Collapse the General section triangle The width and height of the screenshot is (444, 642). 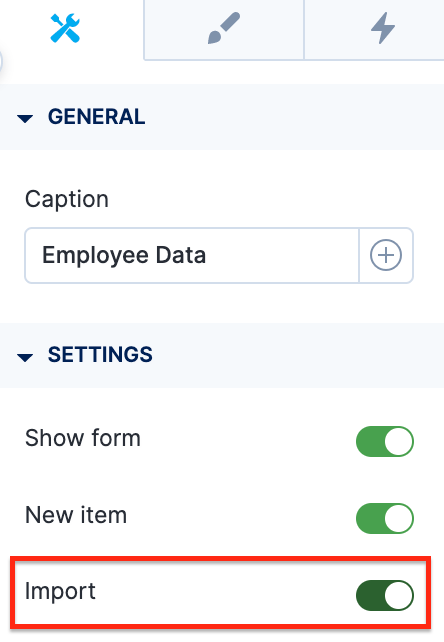(25, 119)
